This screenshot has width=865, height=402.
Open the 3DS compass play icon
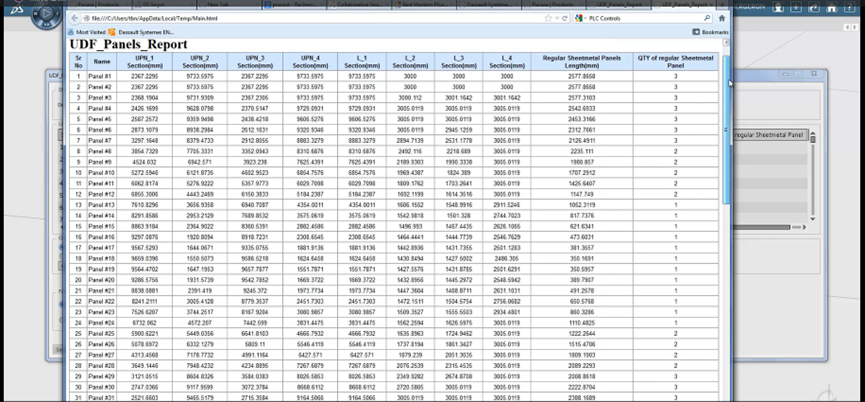click(44, 13)
